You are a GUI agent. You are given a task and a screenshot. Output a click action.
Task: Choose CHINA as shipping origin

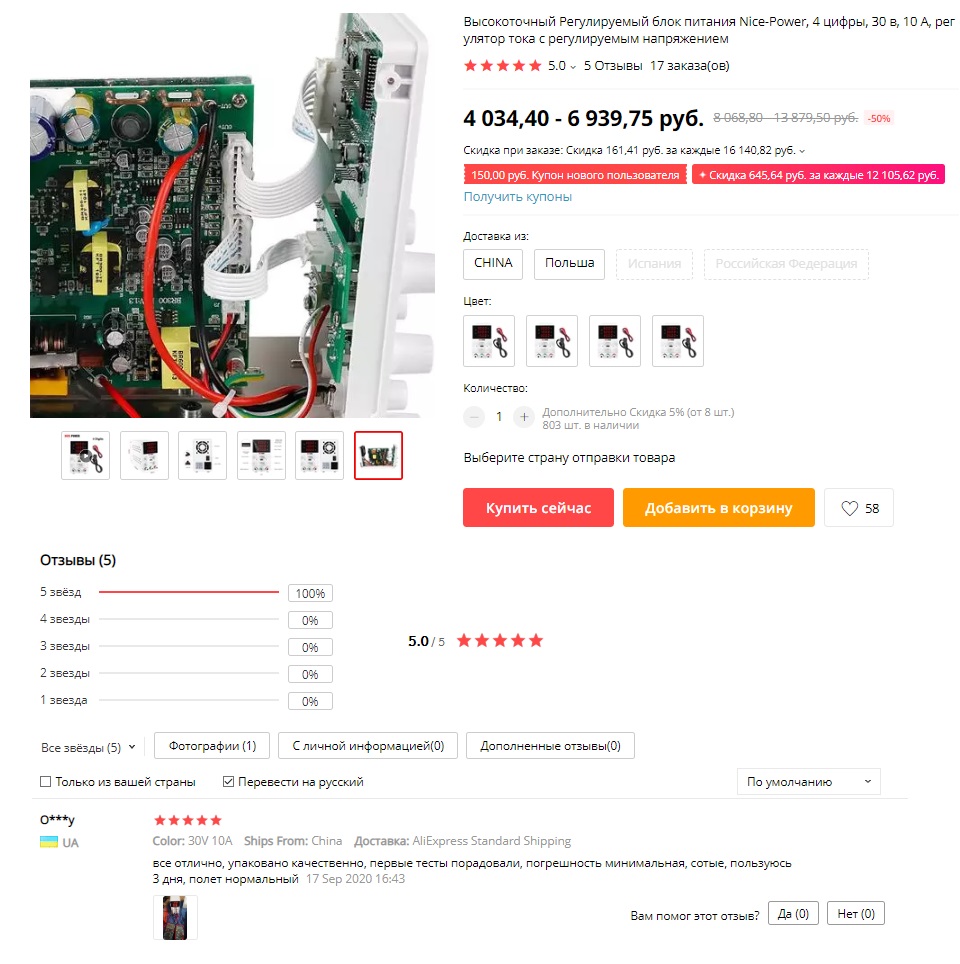tap(493, 264)
